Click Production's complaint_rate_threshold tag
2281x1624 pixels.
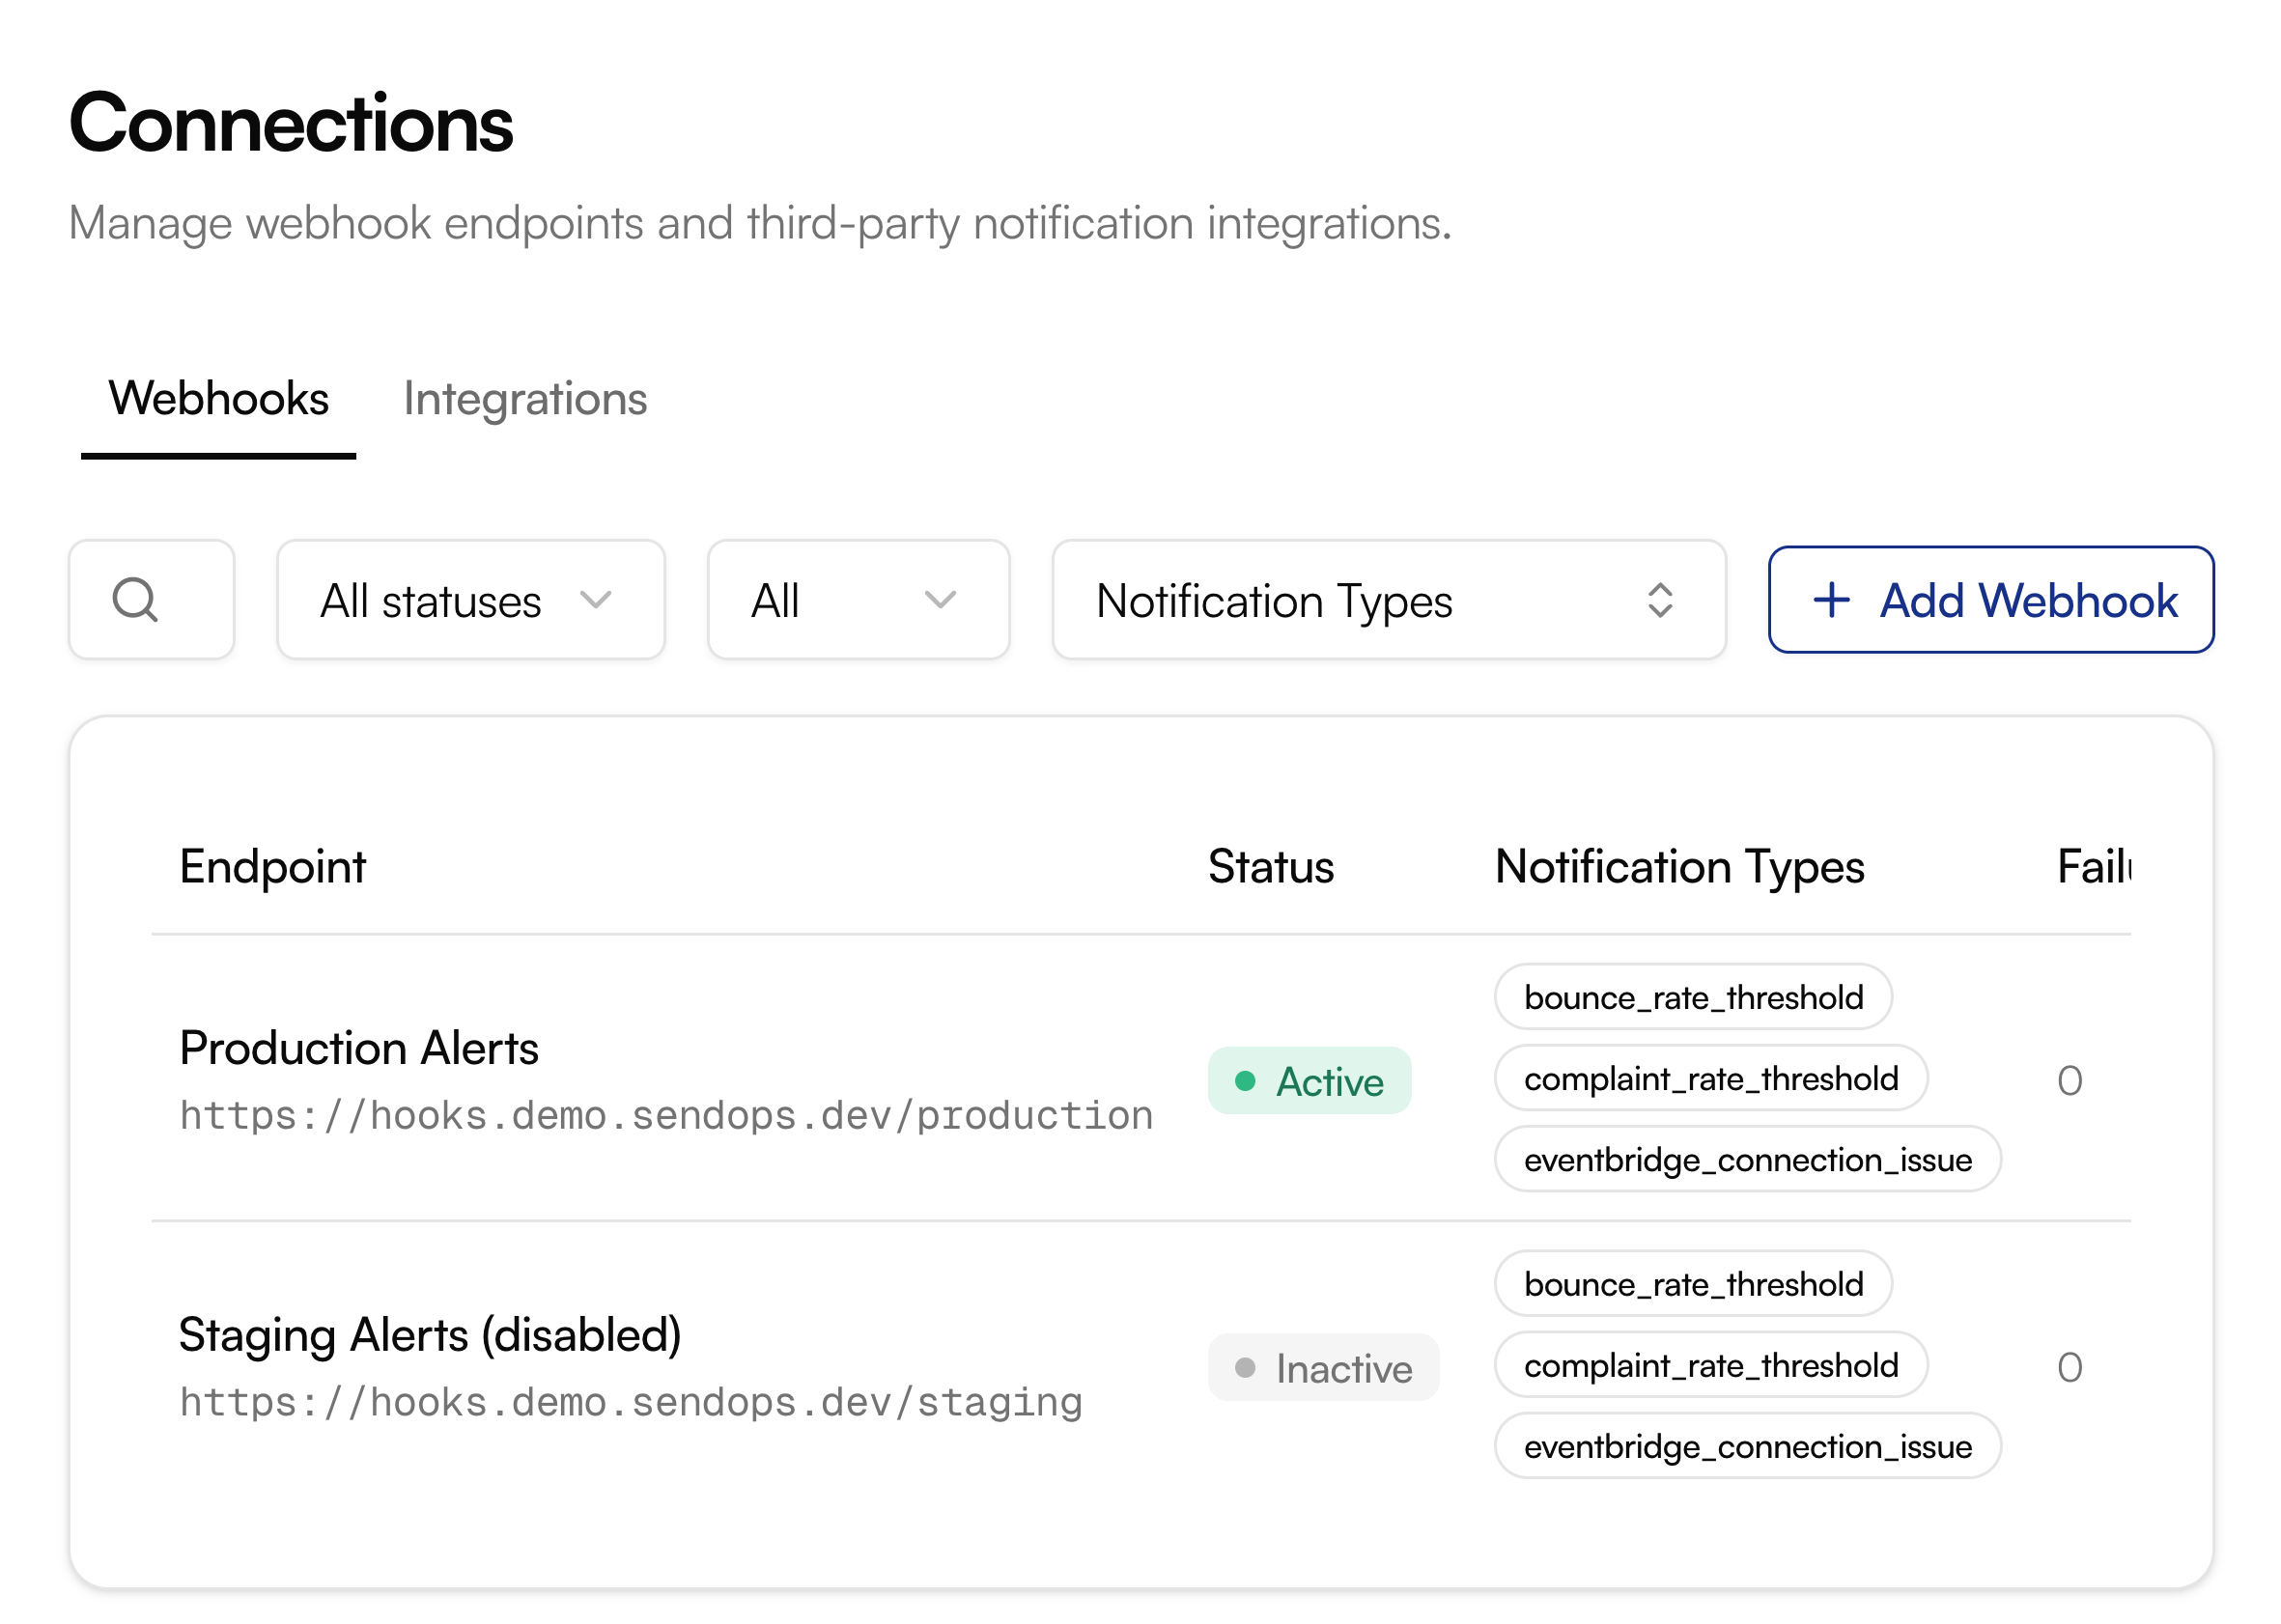click(1711, 1080)
